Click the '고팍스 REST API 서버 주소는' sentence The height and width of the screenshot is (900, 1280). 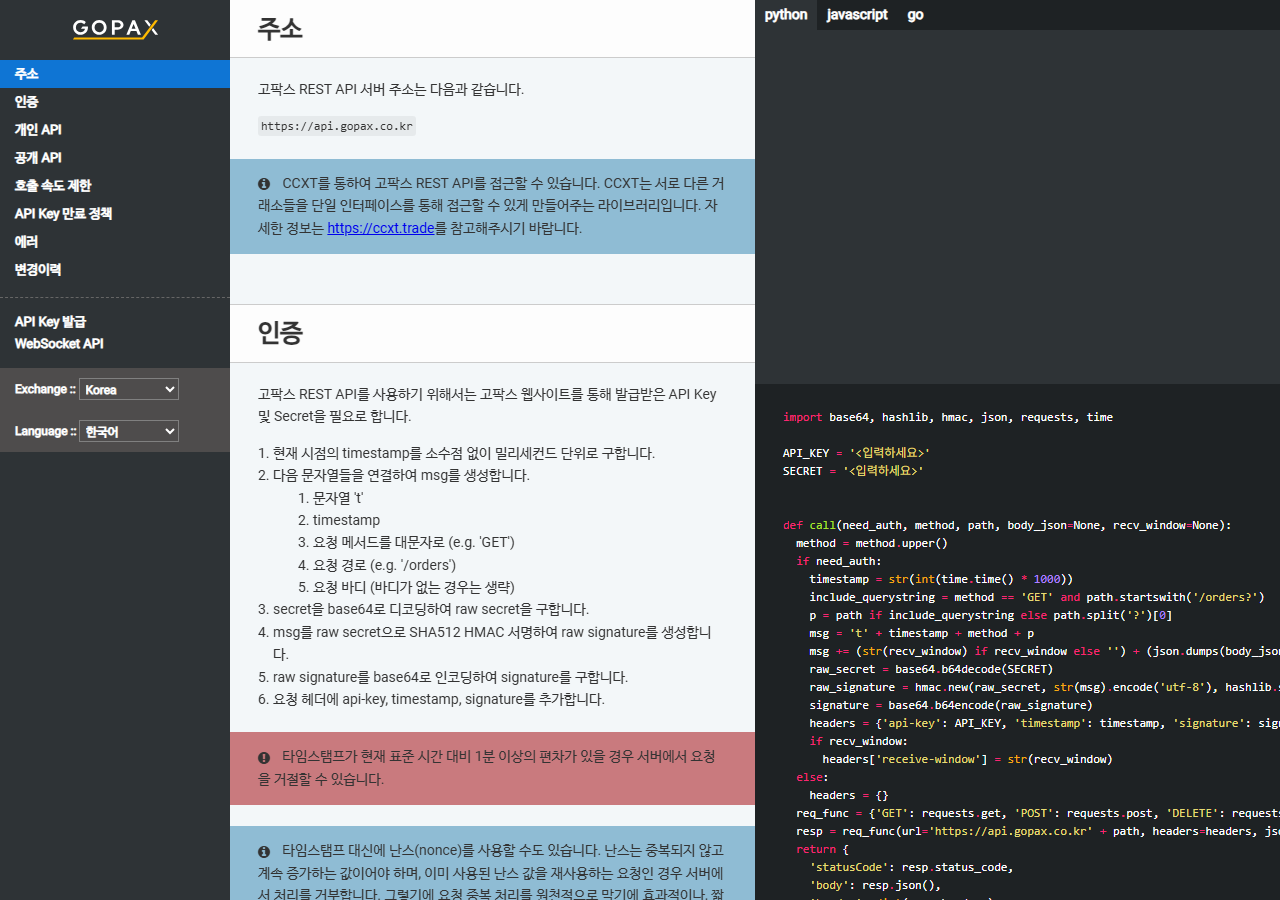pos(391,89)
